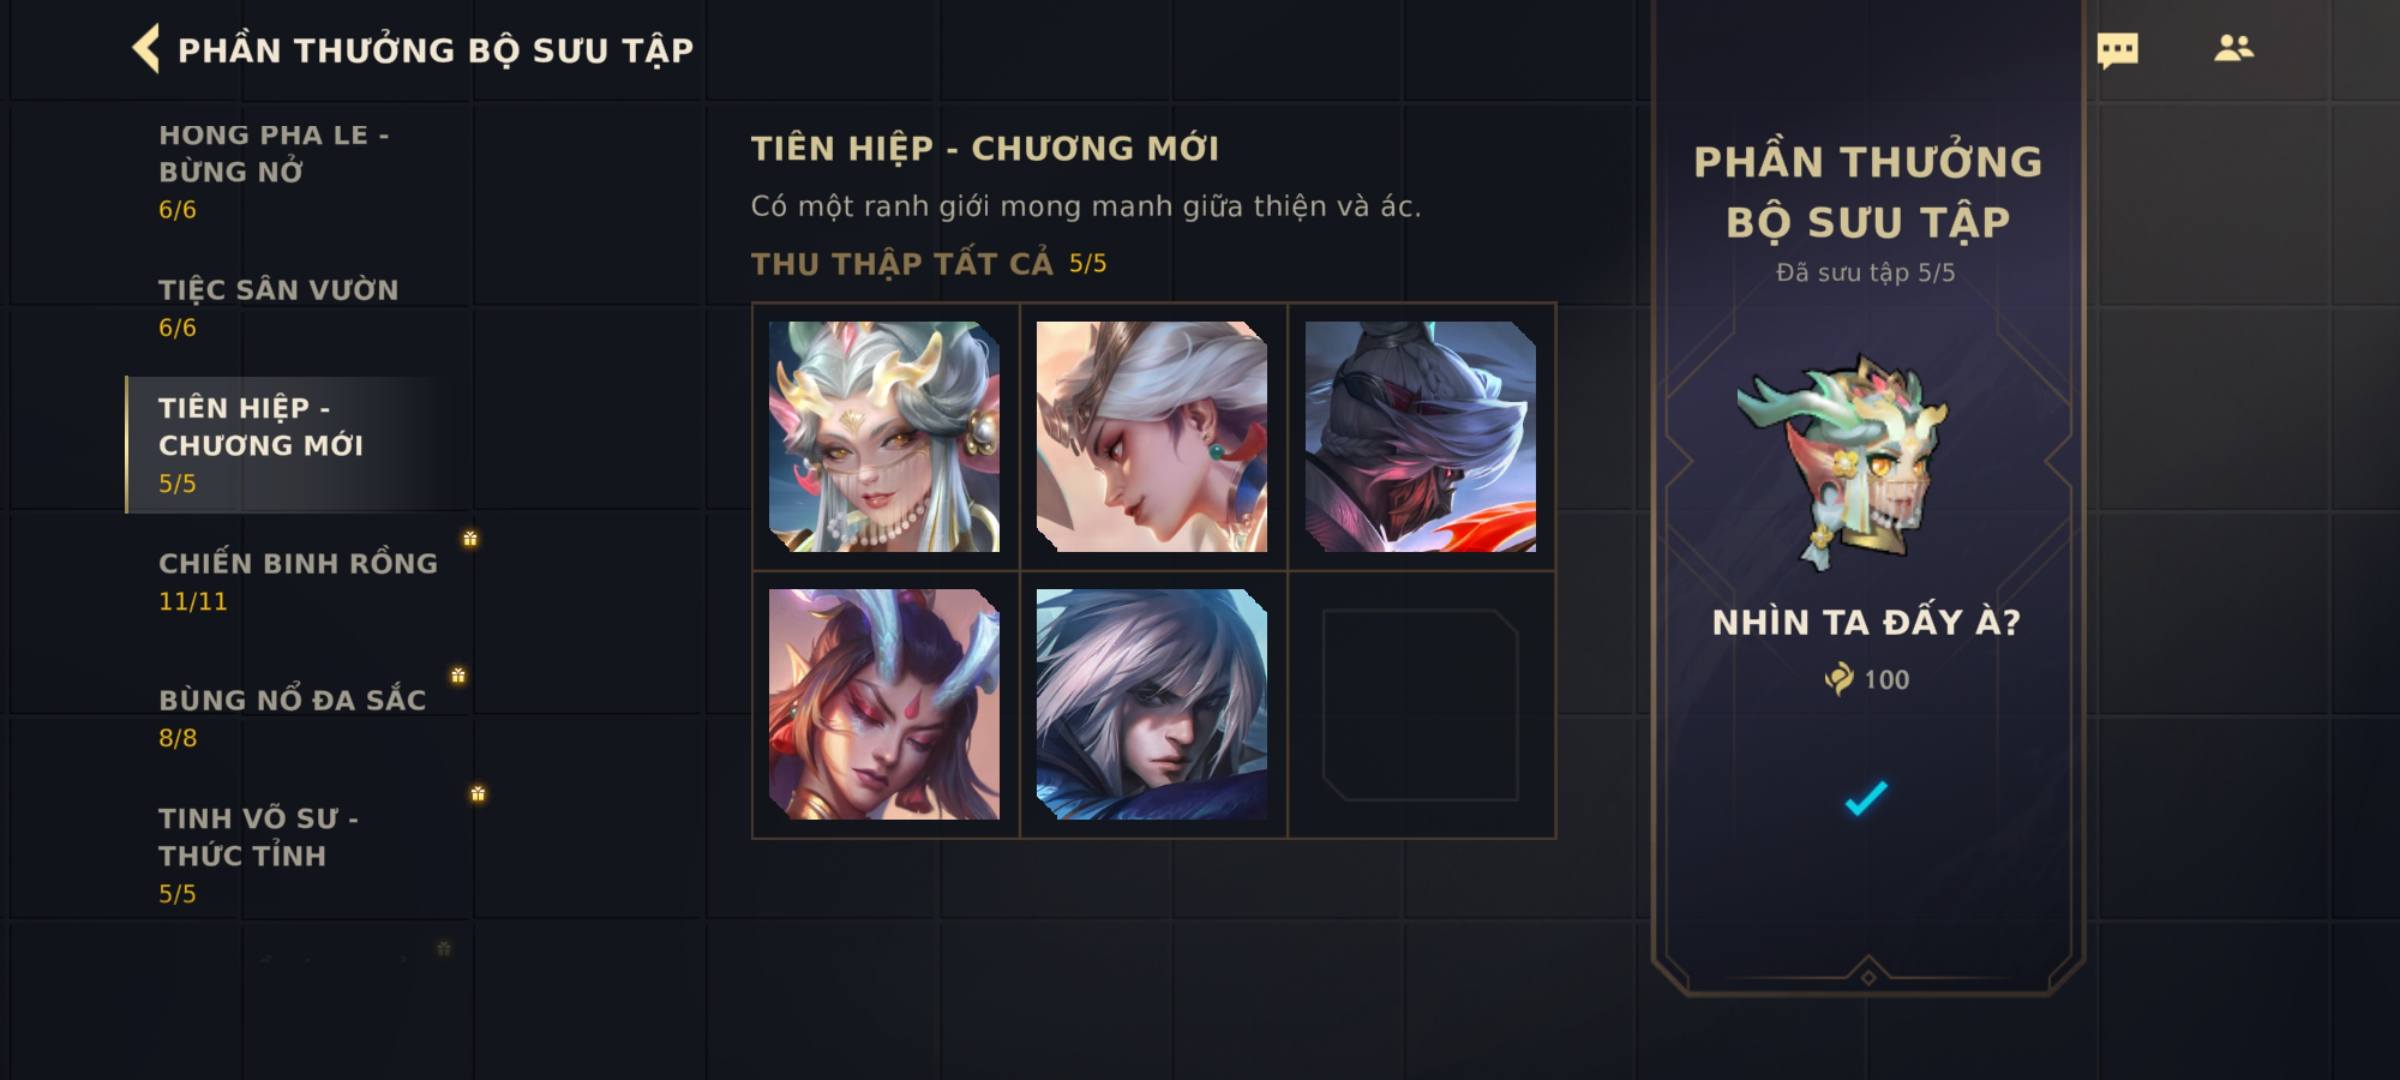Select the silver-haired man skin thumbnail
The image size is (2400, 1080).
1152,704
